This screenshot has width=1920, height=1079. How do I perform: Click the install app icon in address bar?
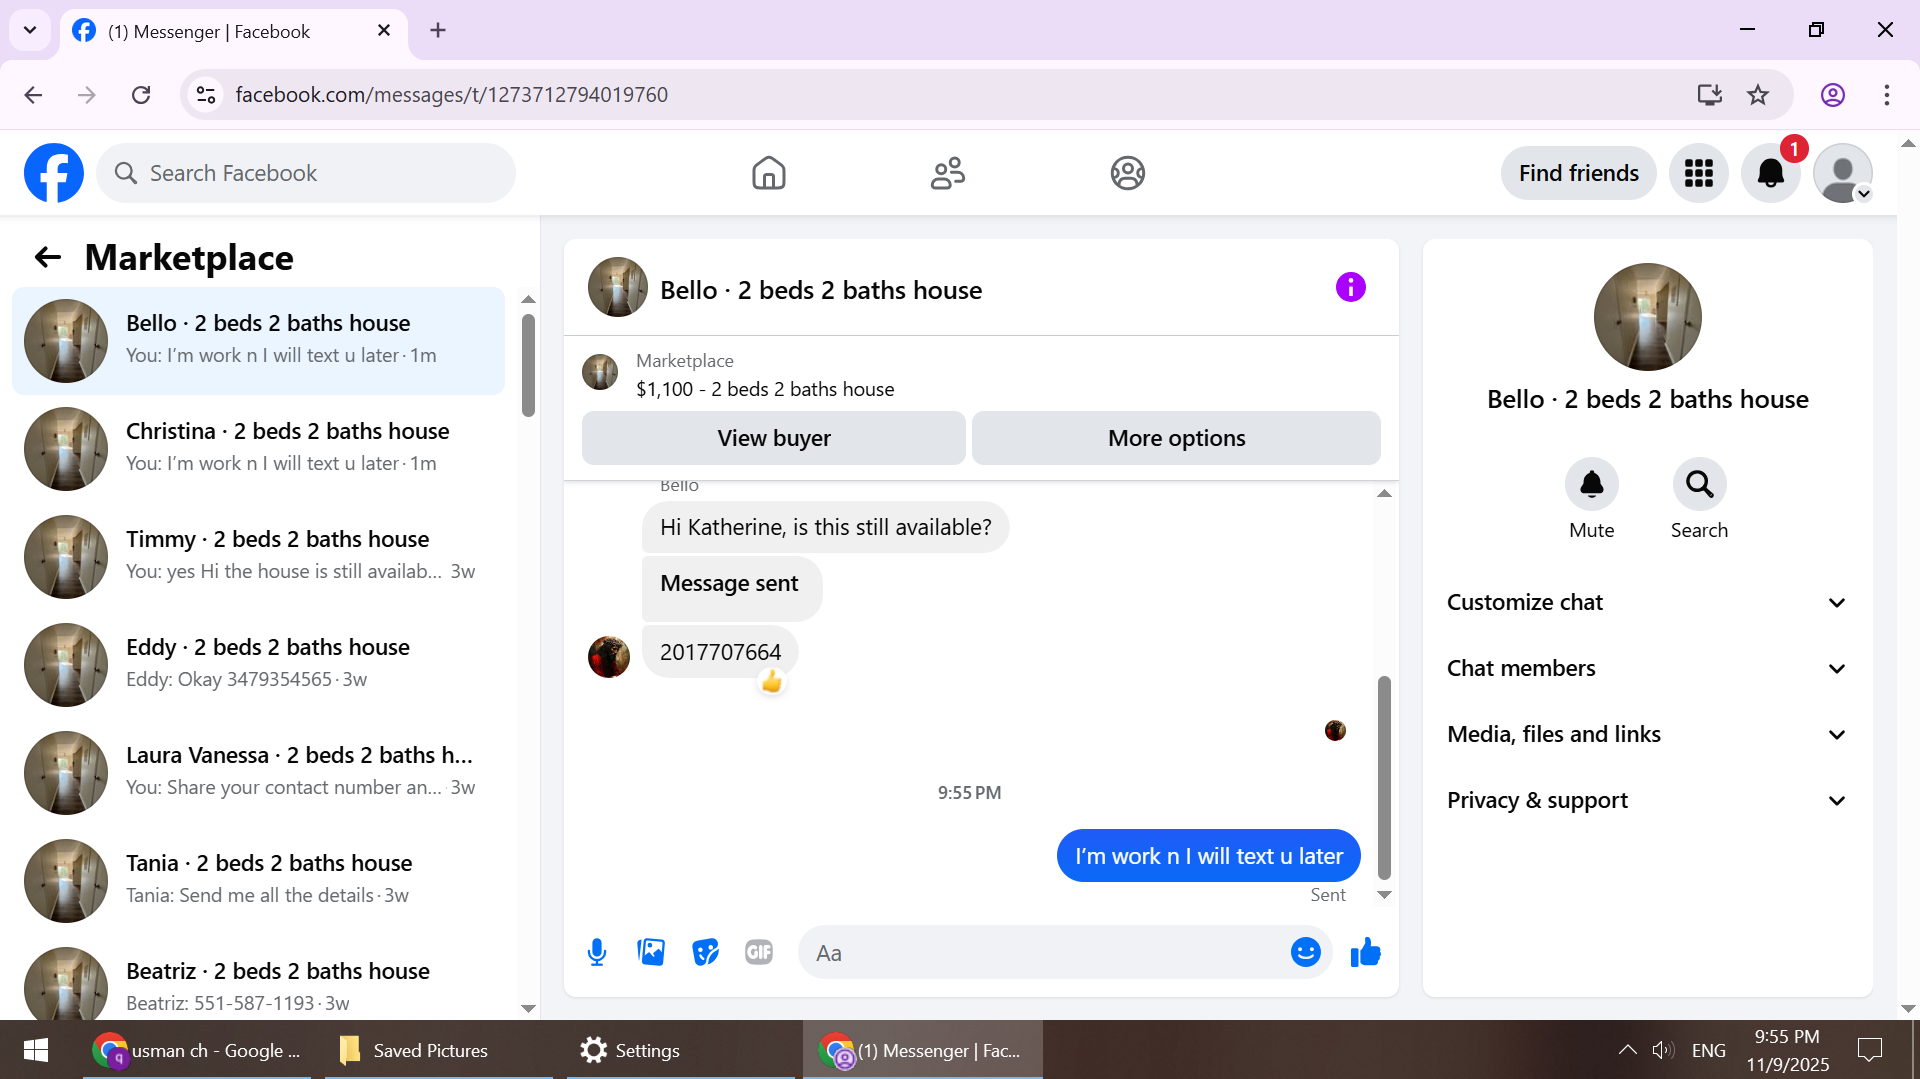point(1710,95)
